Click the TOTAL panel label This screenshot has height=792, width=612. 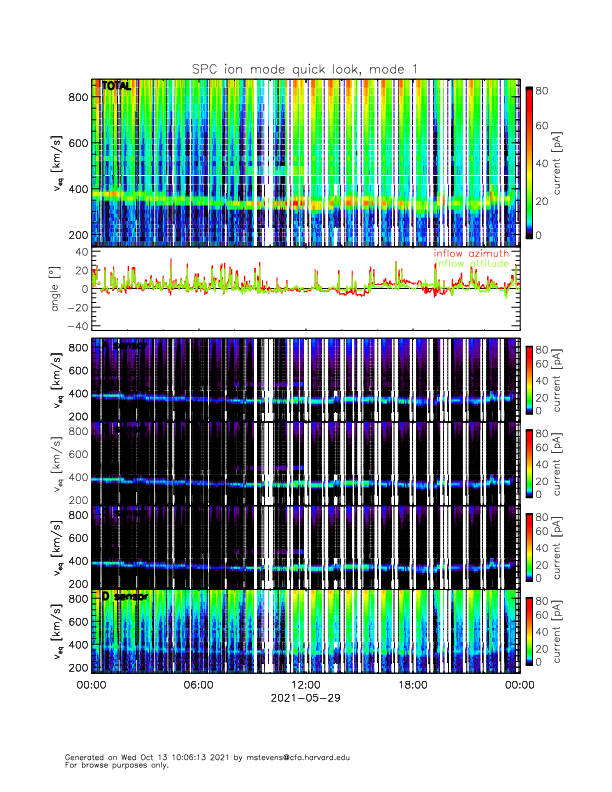116,87
